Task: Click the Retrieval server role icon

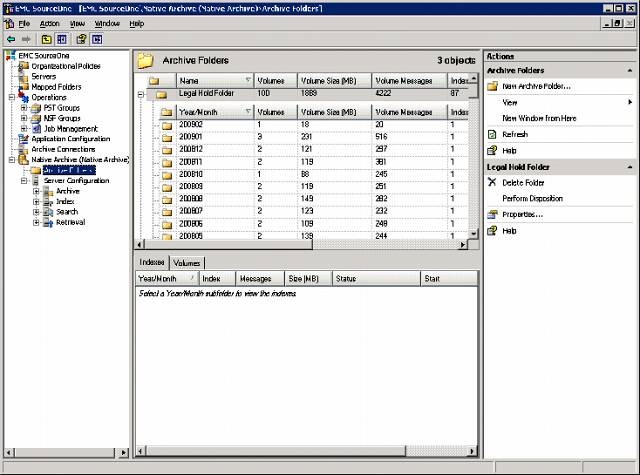Action: [x=48, y=222]
